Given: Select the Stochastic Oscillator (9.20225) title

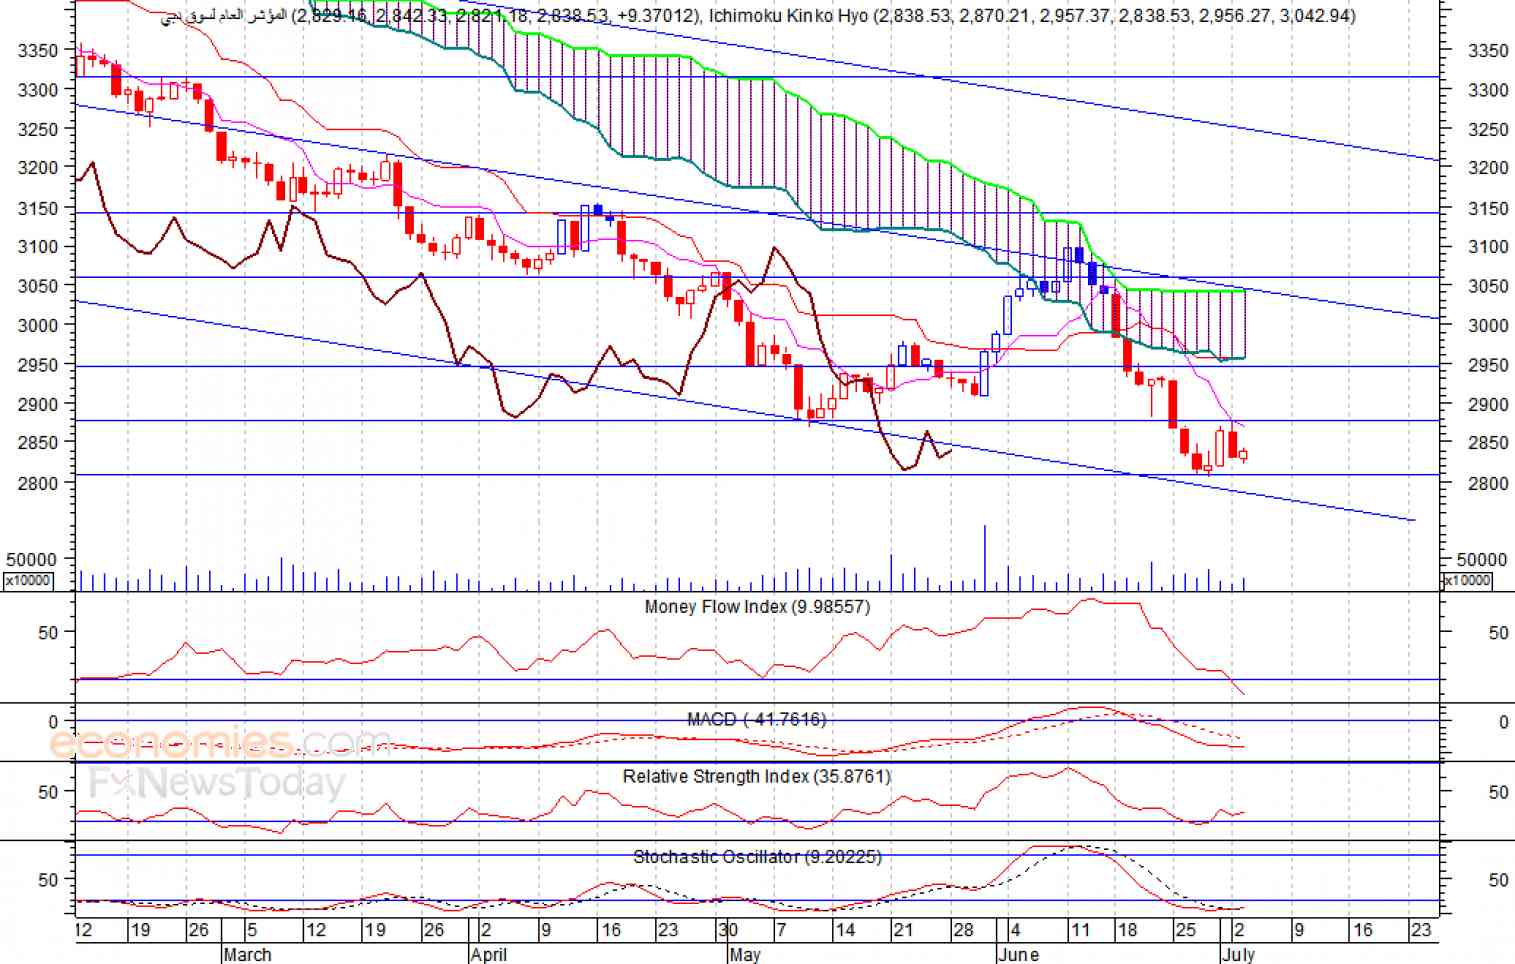Looking at the screenshot, I should click(x=757, y=858).
